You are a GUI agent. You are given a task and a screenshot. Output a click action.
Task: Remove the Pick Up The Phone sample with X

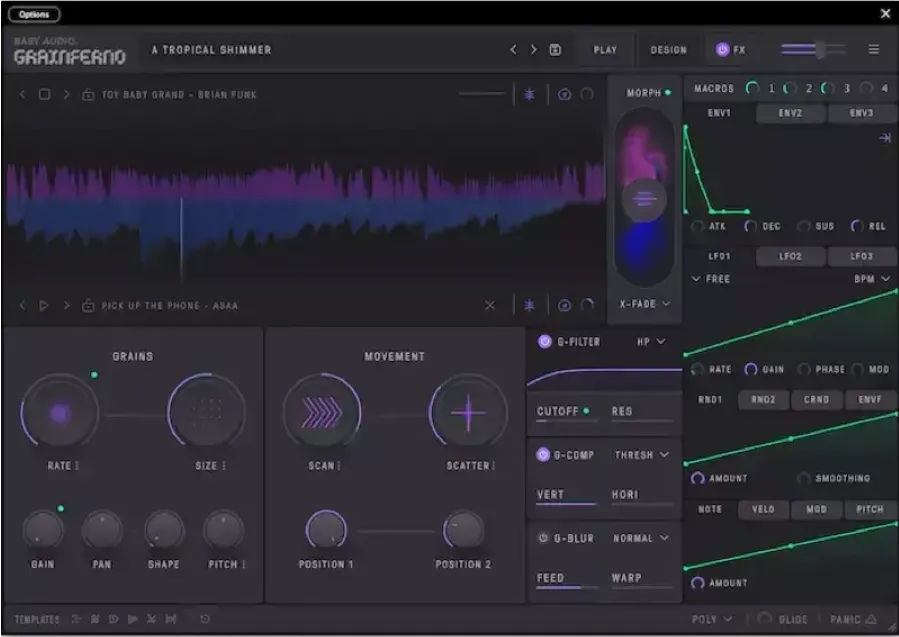point(490,306)
